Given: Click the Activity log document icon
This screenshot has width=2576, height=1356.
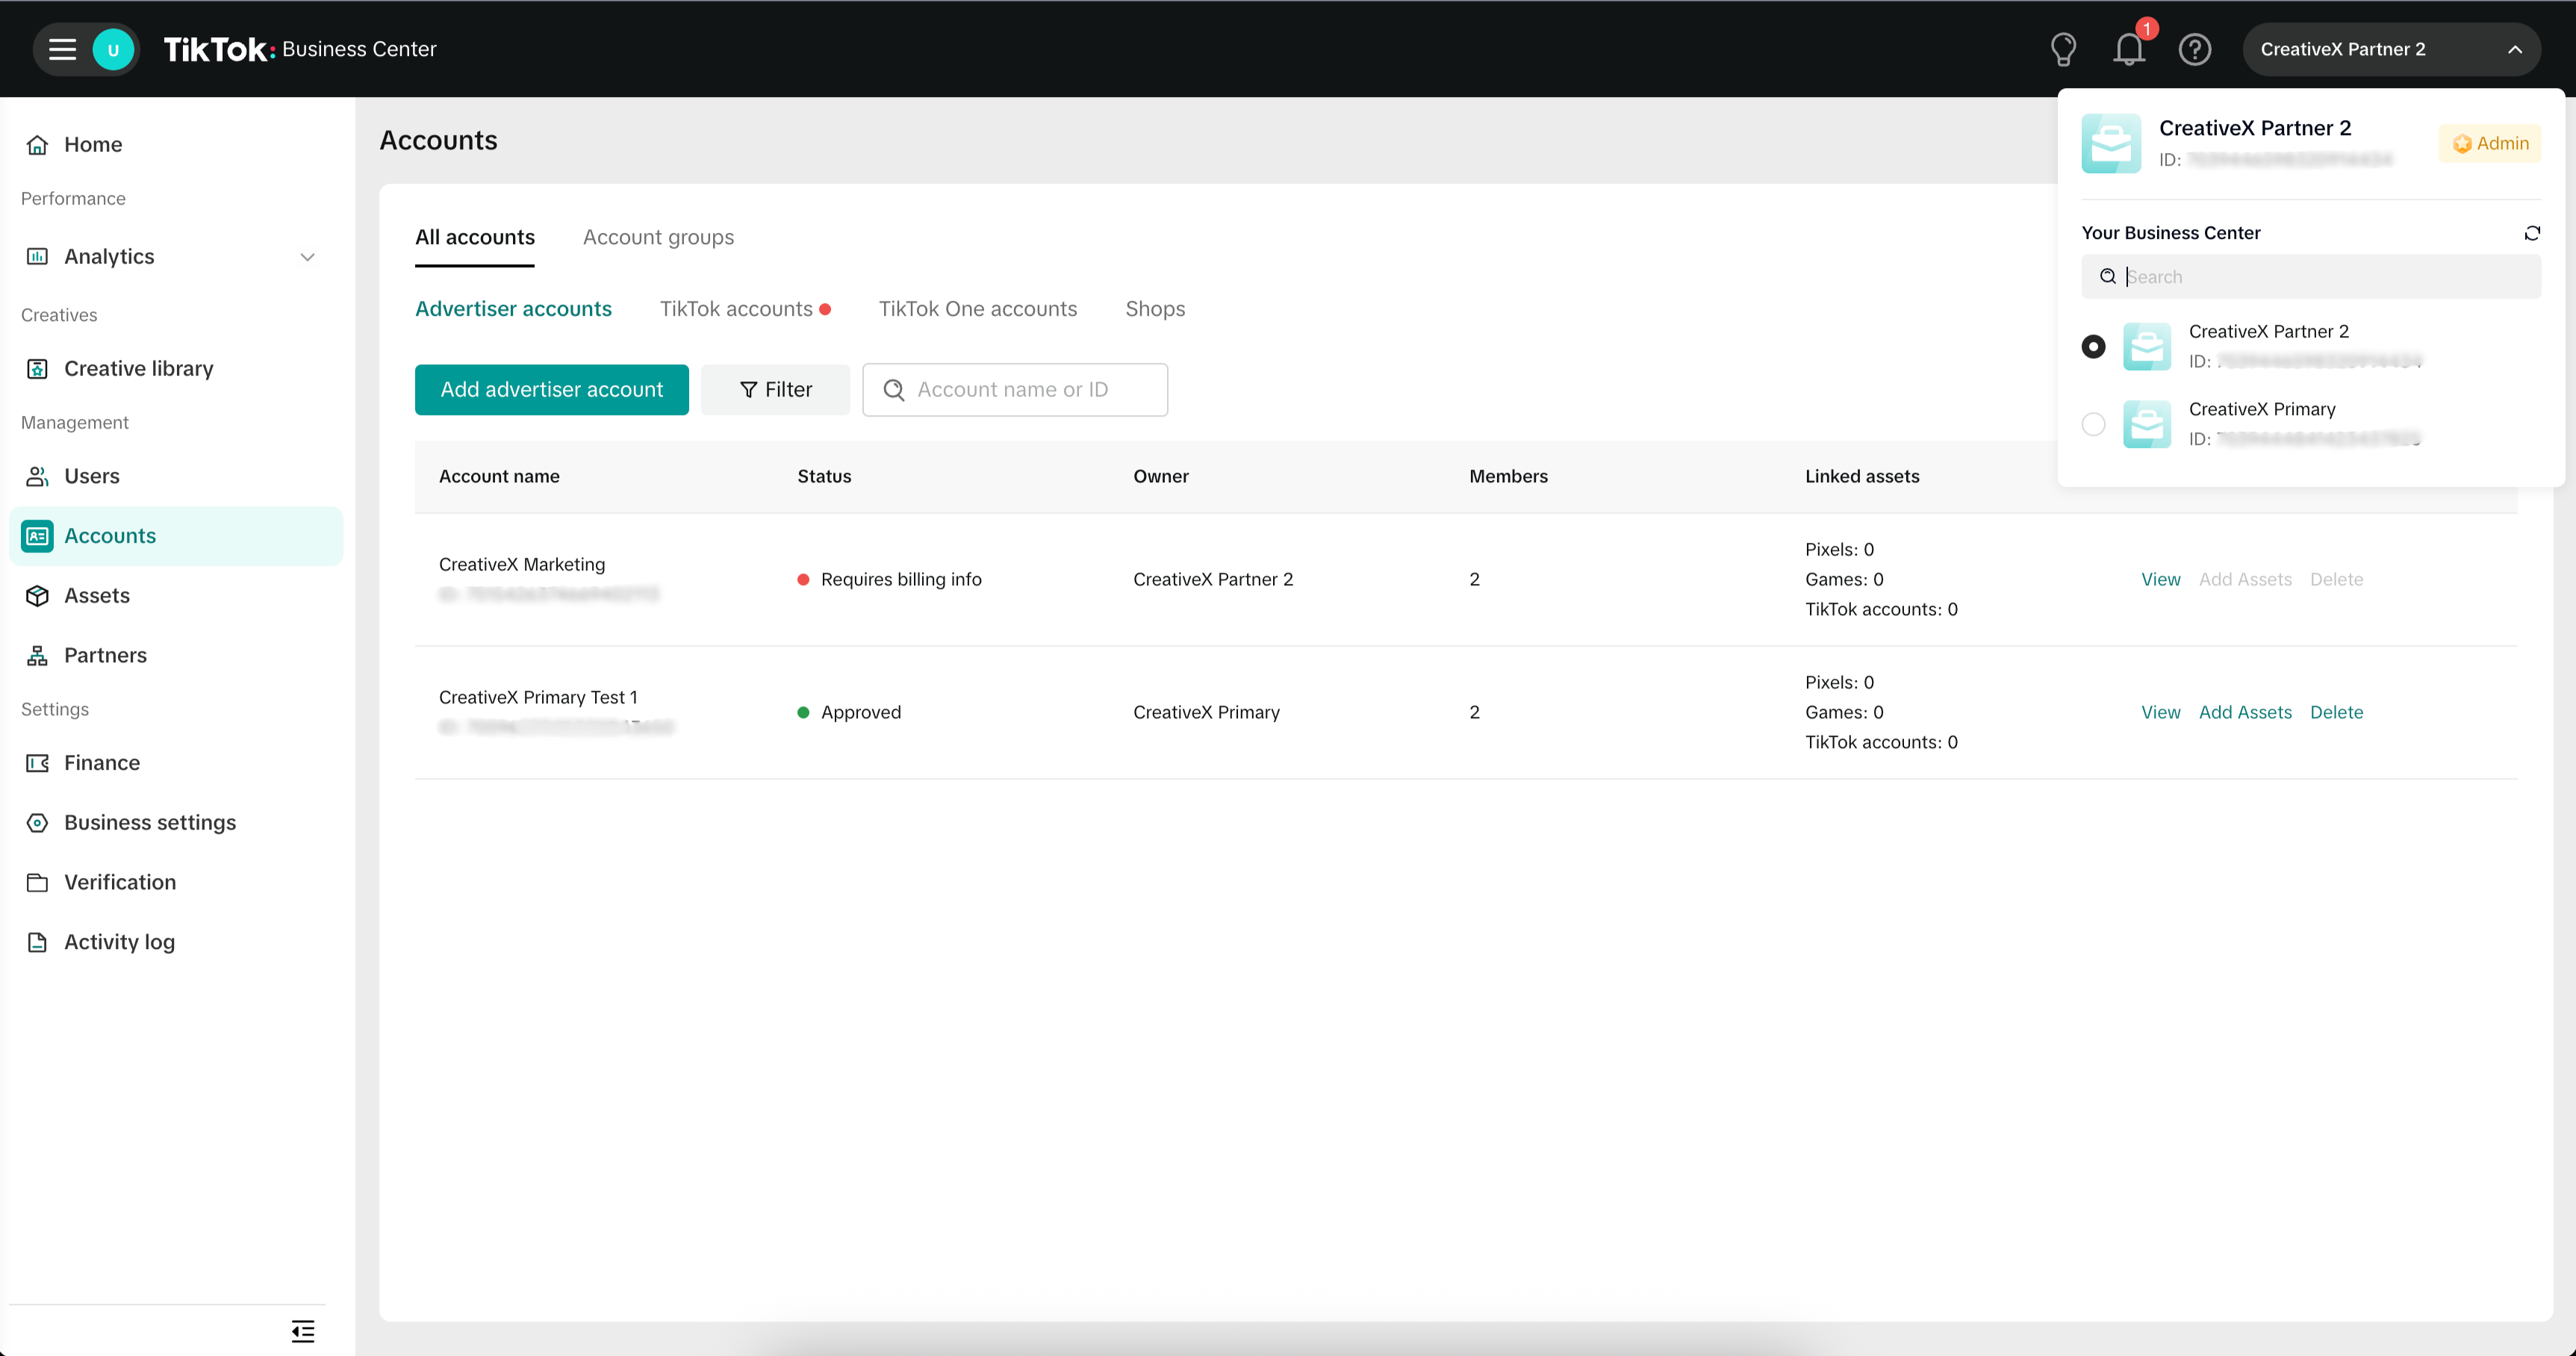Looking at the screenshot, I should pos(37,942).
